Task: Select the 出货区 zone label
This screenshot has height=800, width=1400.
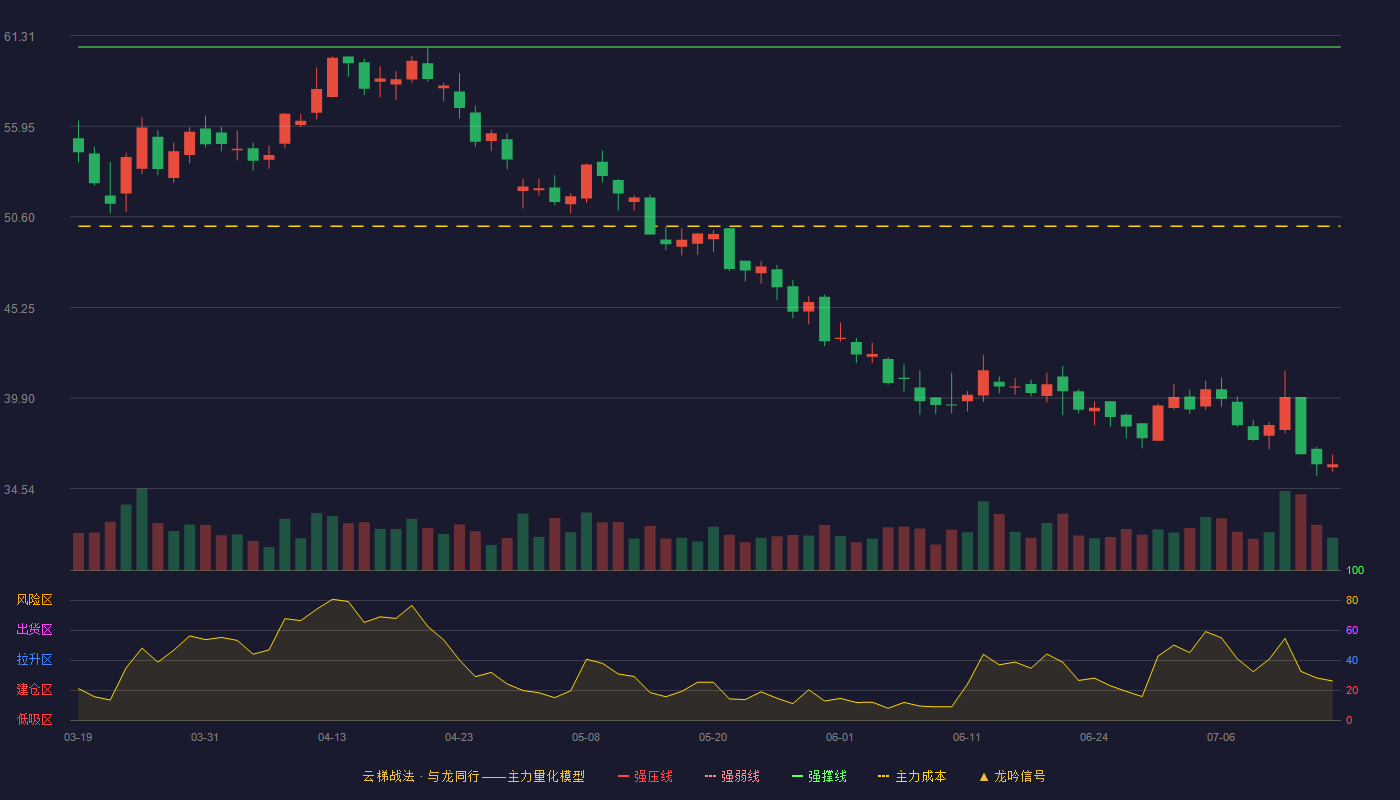Action: (x=34, y=630)
